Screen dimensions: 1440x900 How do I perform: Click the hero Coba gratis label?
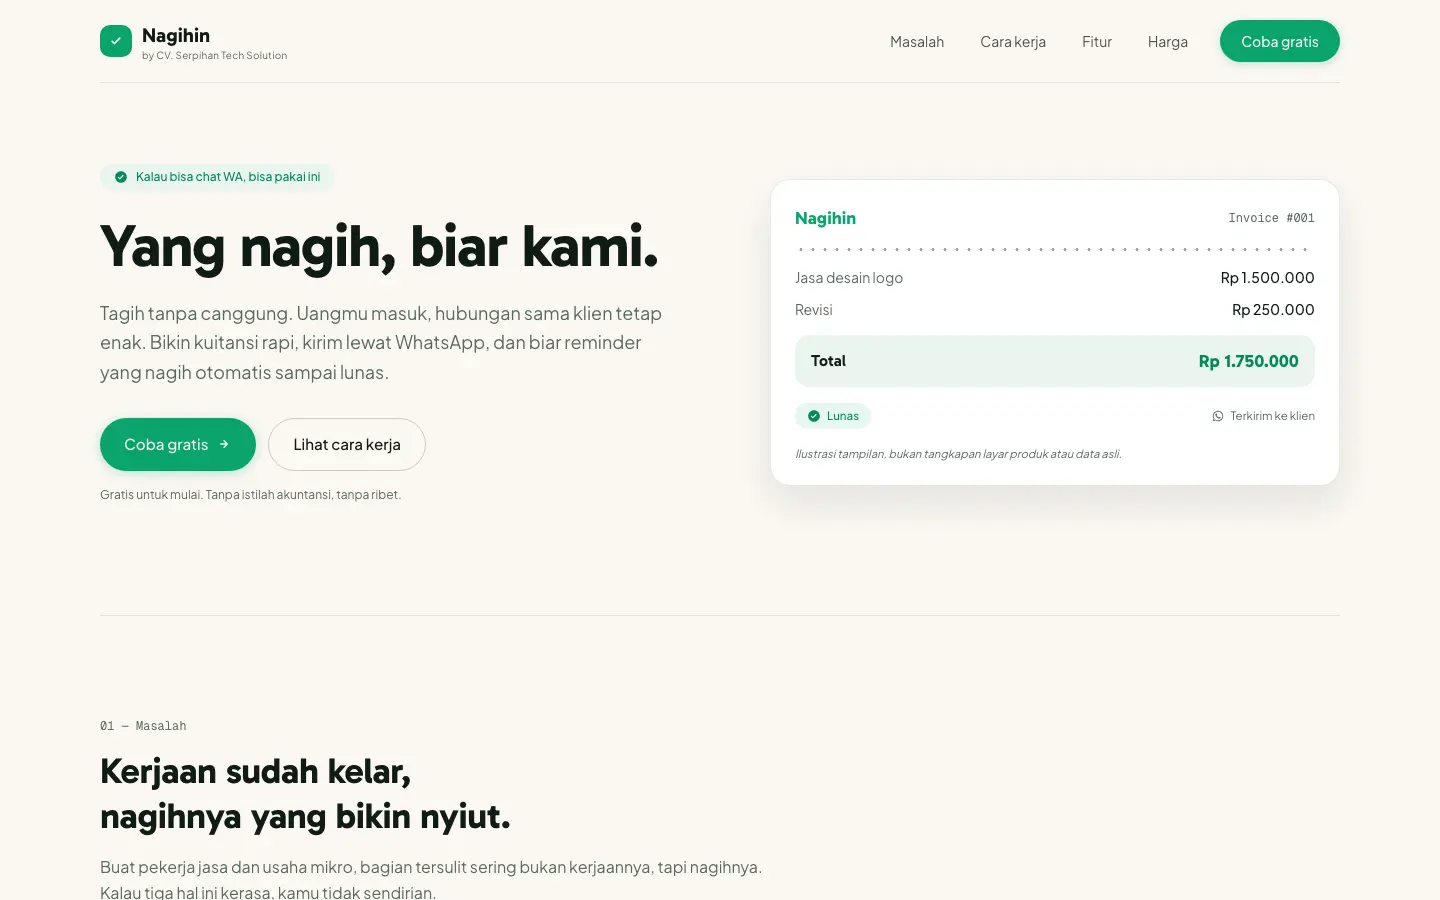point(166,444)
